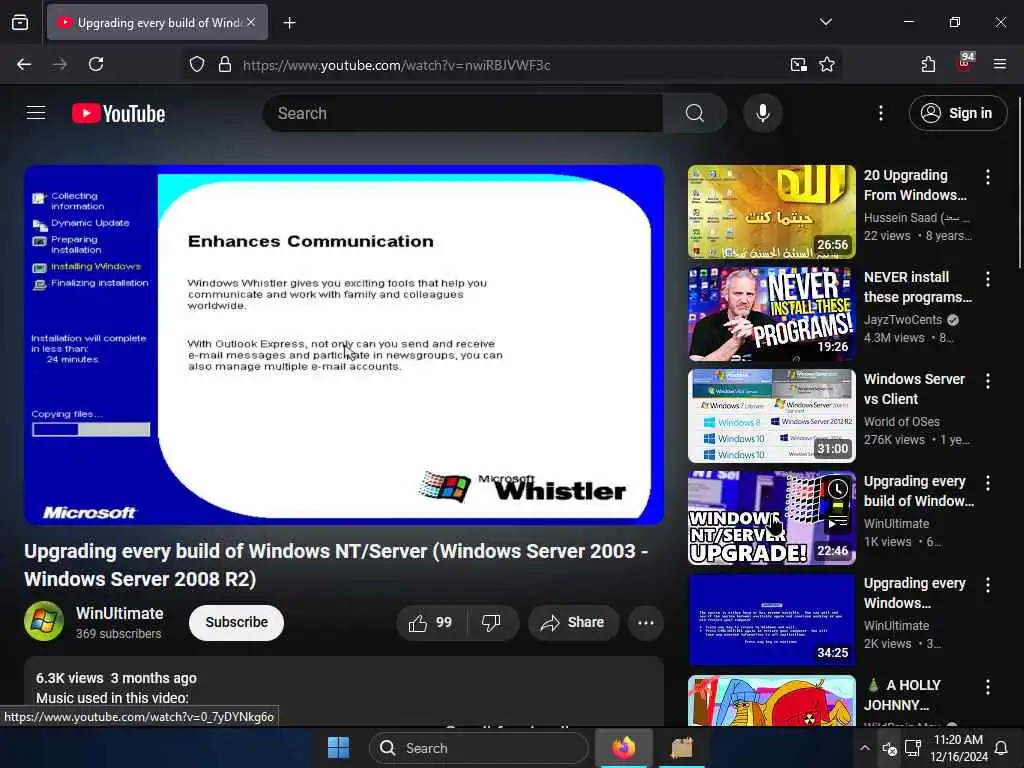Open the 20 Upgrading From Windows thumbnail
The height and width of the screenshot is (768, 1024).
tap(771, 212)
